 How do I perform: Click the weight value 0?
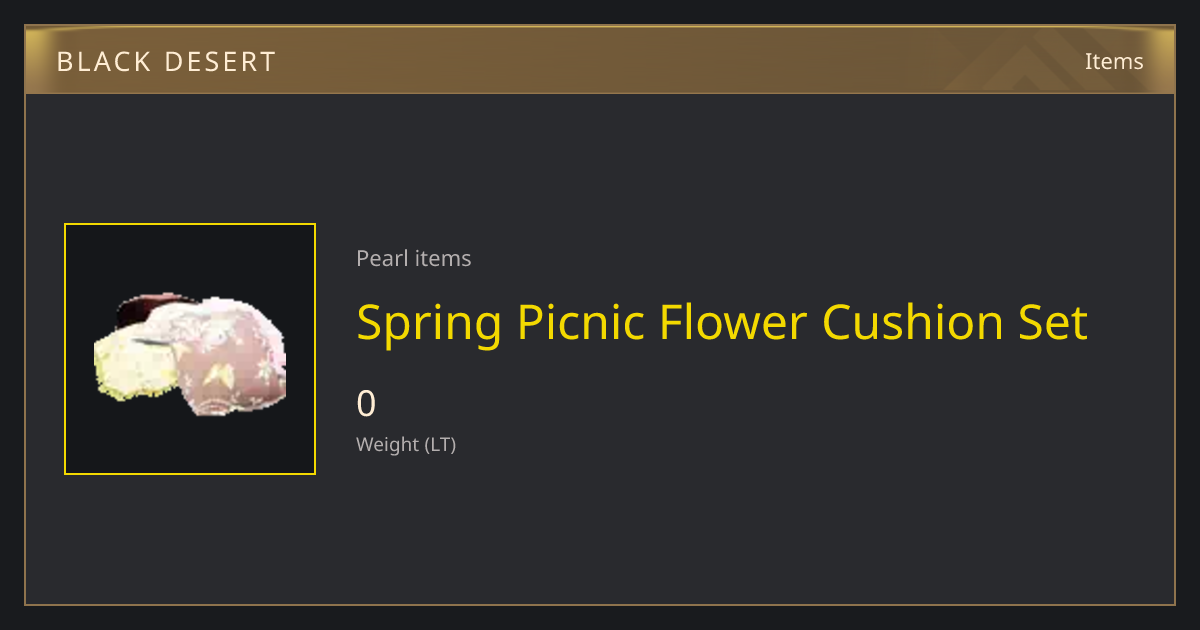[366, 404]
